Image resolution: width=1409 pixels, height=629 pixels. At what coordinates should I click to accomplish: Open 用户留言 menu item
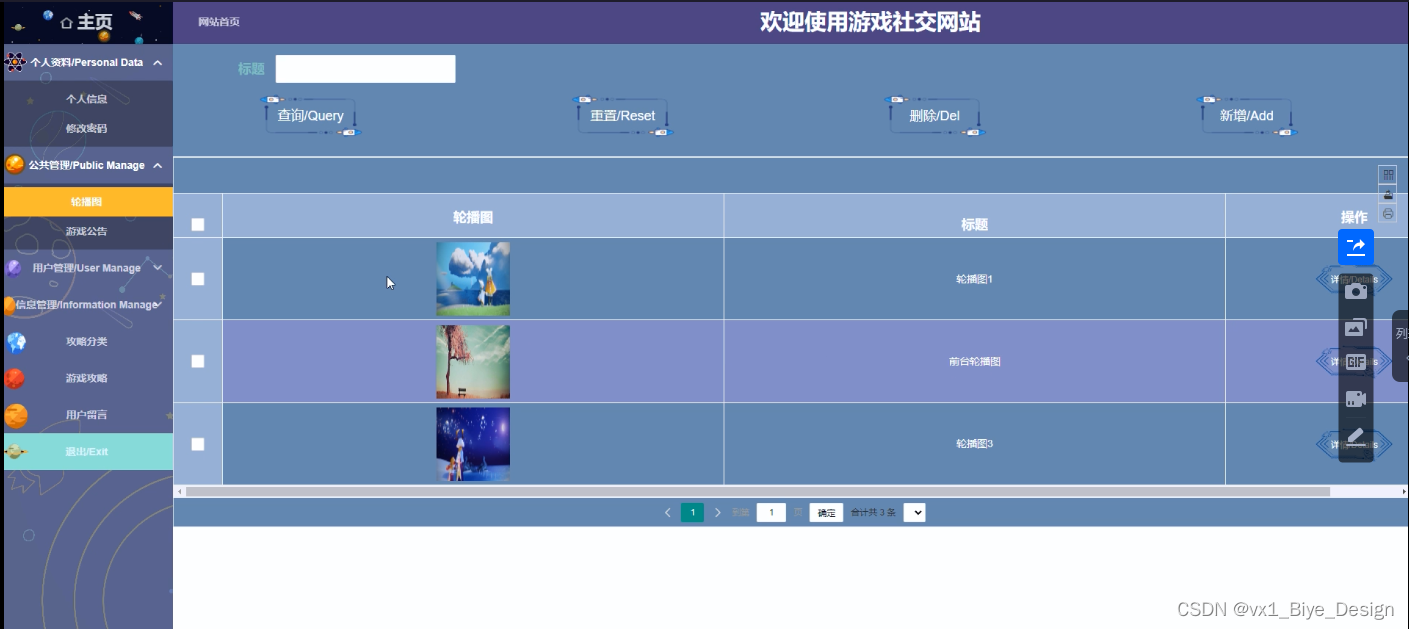[87, 415]
